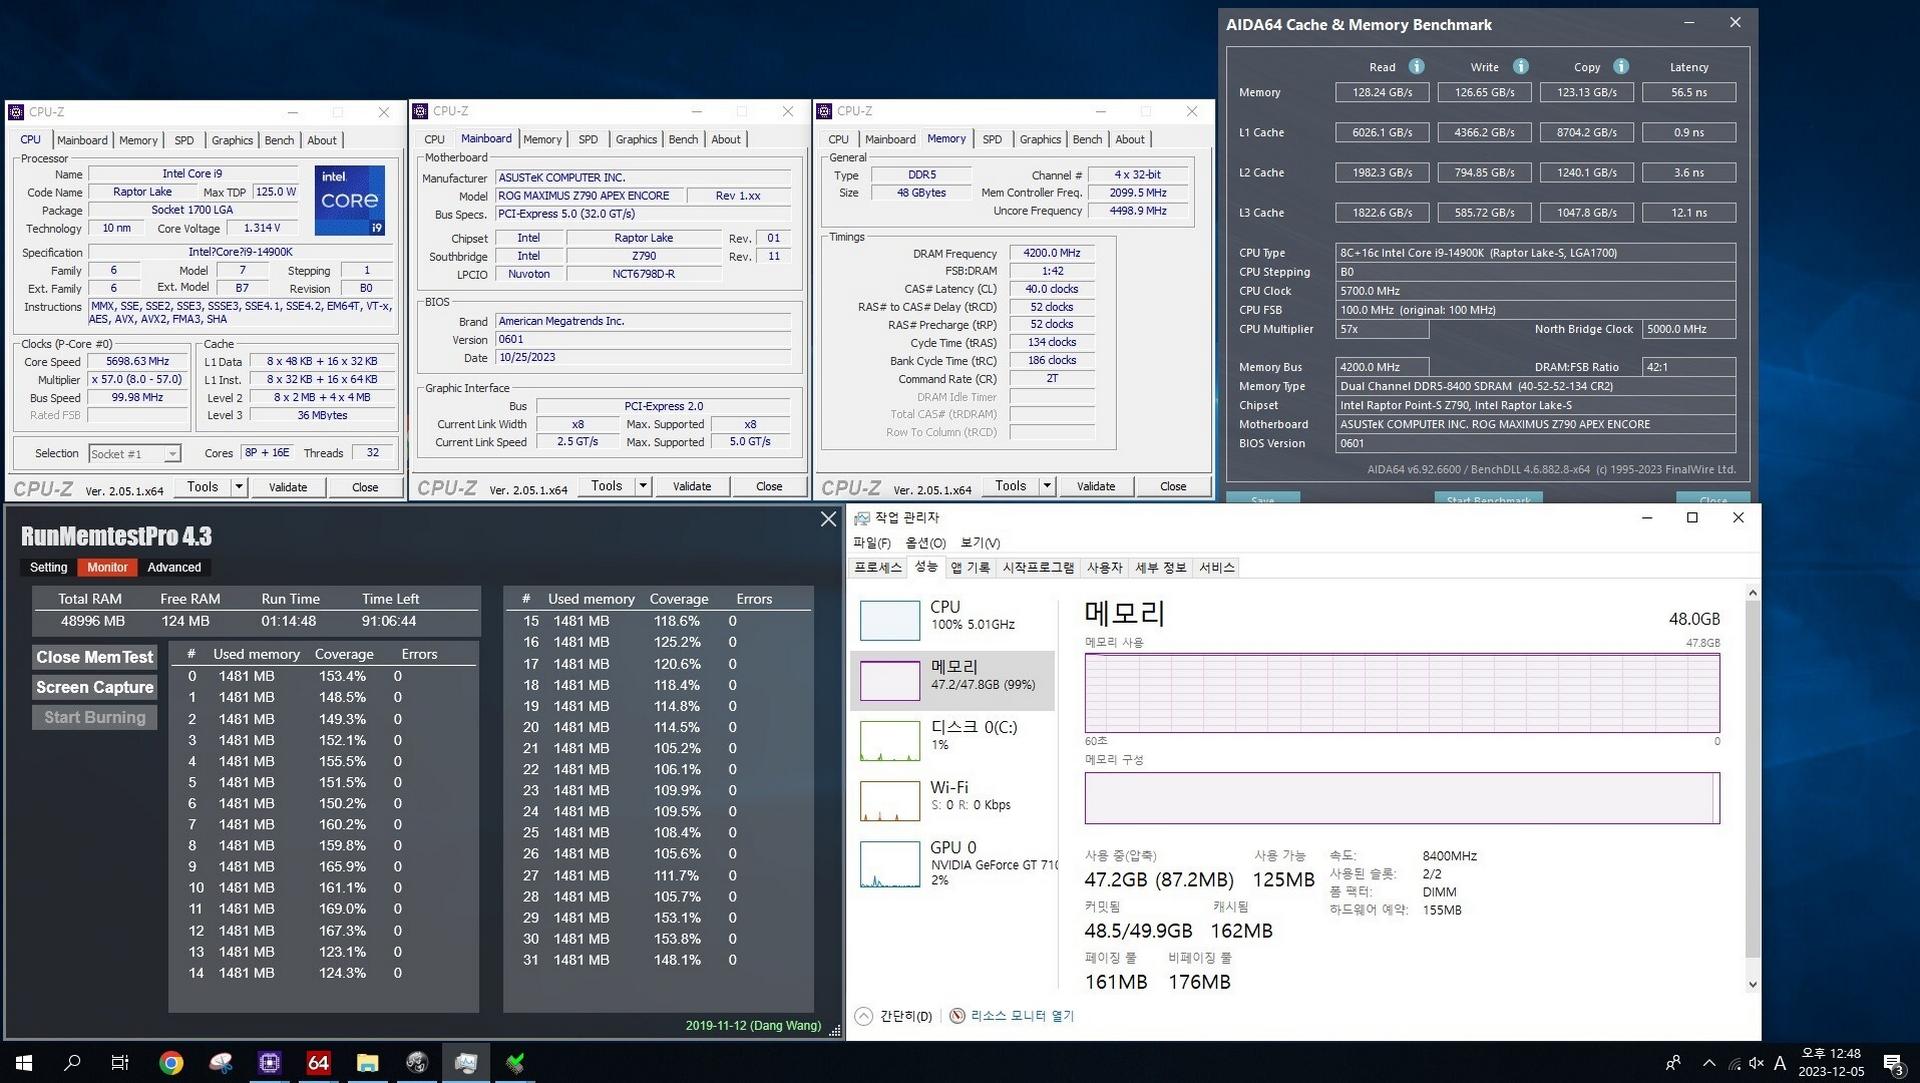Click Task Manager vertical scrollbar down arrow
Screen dimensions: 1920x1083
click(1752, 985)
